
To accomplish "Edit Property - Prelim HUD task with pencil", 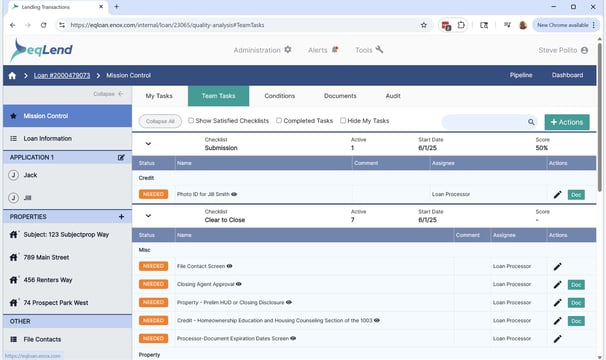I will pos(557,303).
